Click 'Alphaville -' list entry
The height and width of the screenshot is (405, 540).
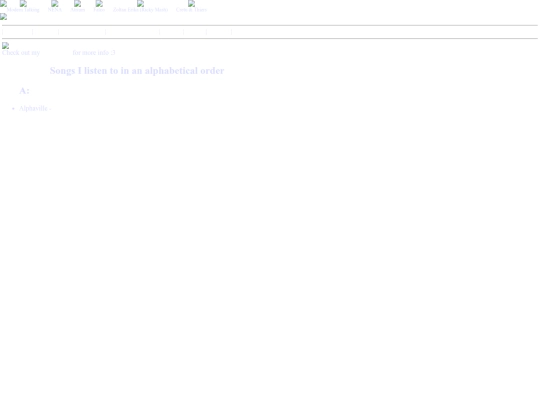[35, 108]
